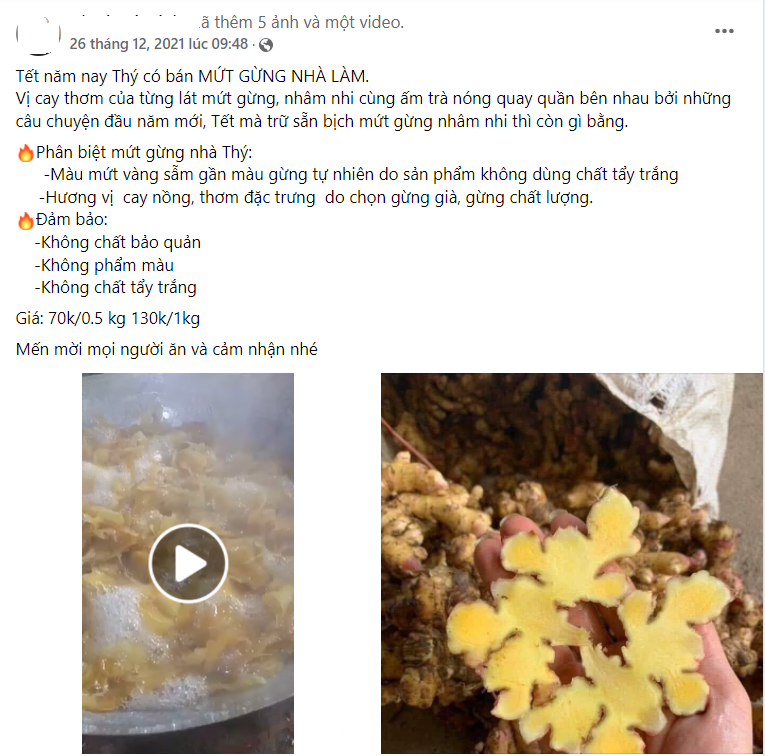This screenshot has height=756, width=765.
Task: Open the post timestamp 26 tháng 12, 2021
Action: pos(159,44)
